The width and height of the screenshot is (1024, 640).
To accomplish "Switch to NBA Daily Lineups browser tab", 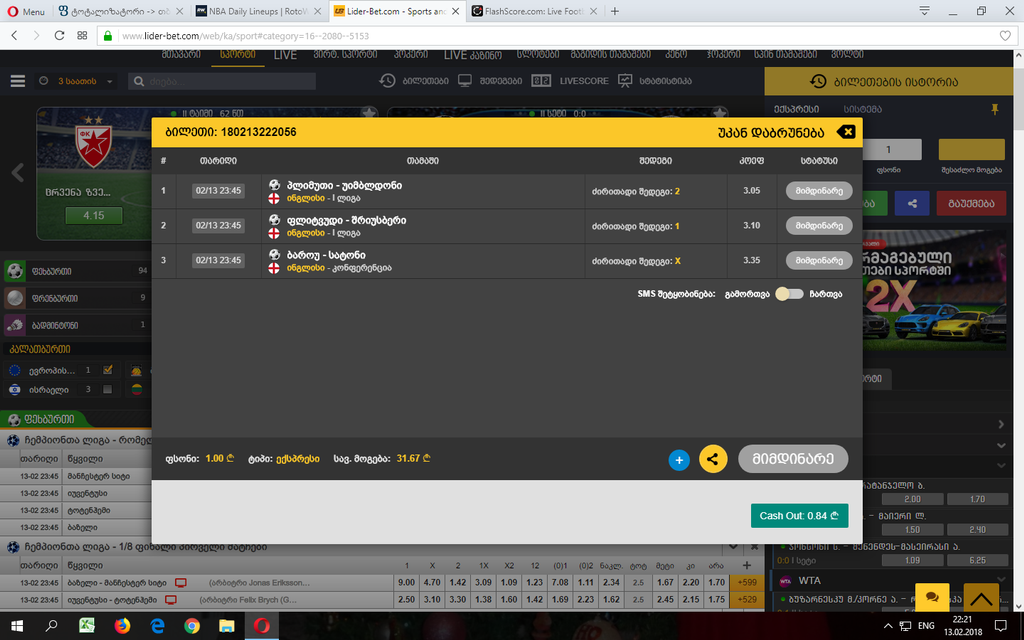I will point(259,11).
